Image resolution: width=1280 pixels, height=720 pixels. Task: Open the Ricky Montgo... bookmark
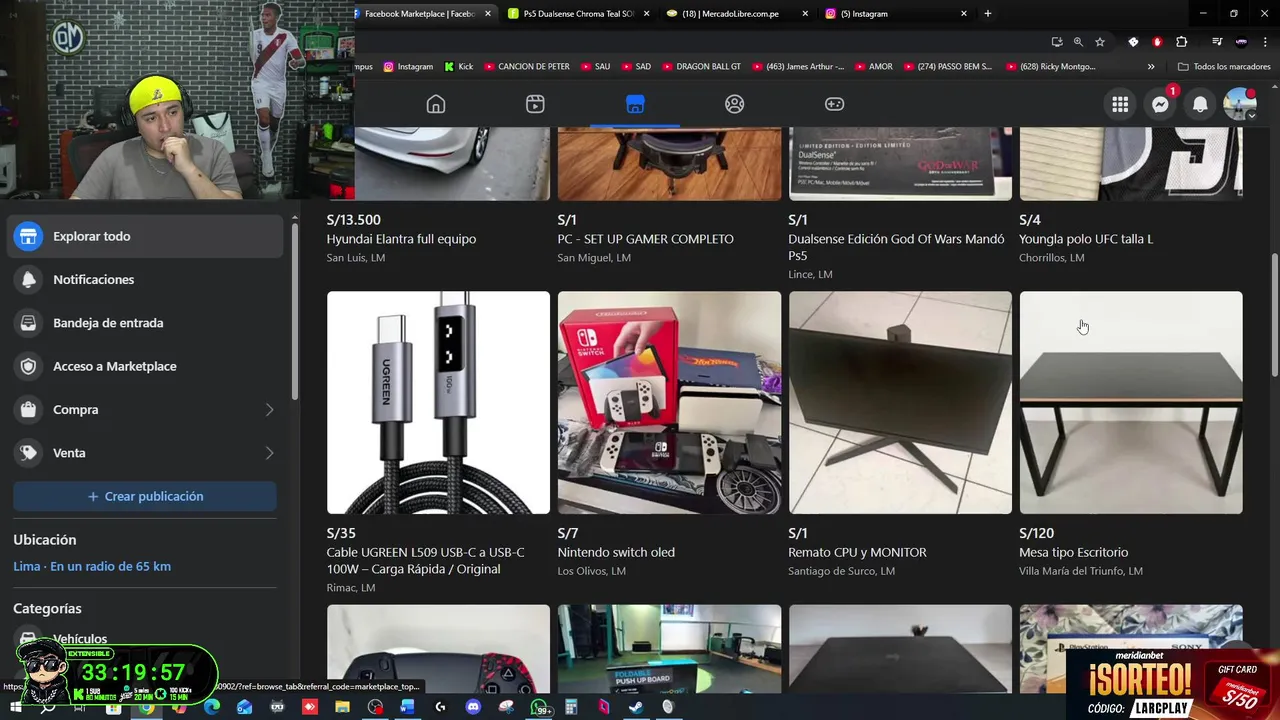(1051, 67)
